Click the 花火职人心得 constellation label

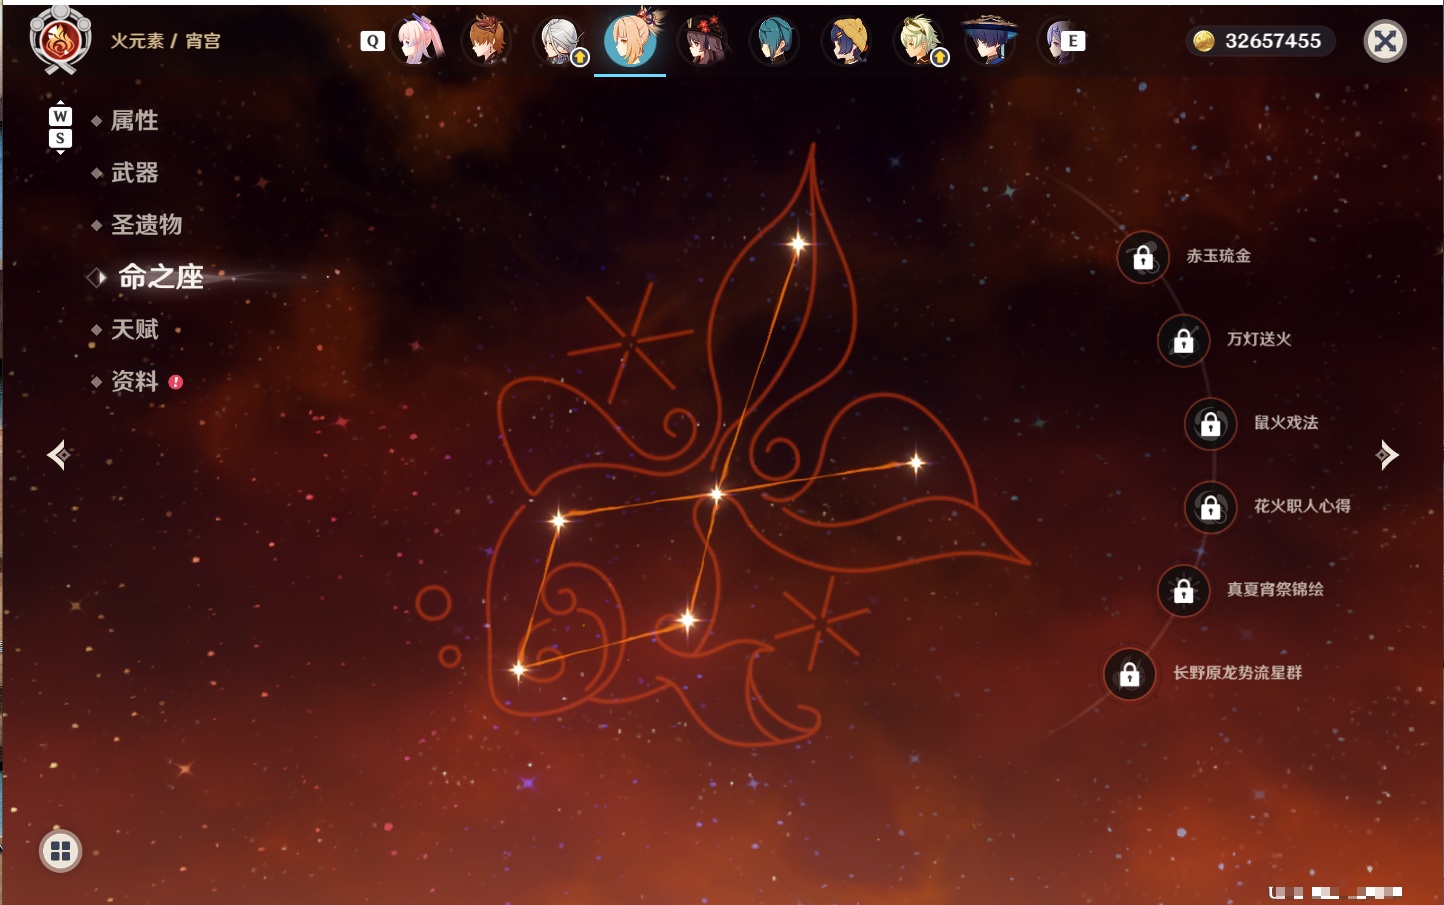tap(1302, 506)
